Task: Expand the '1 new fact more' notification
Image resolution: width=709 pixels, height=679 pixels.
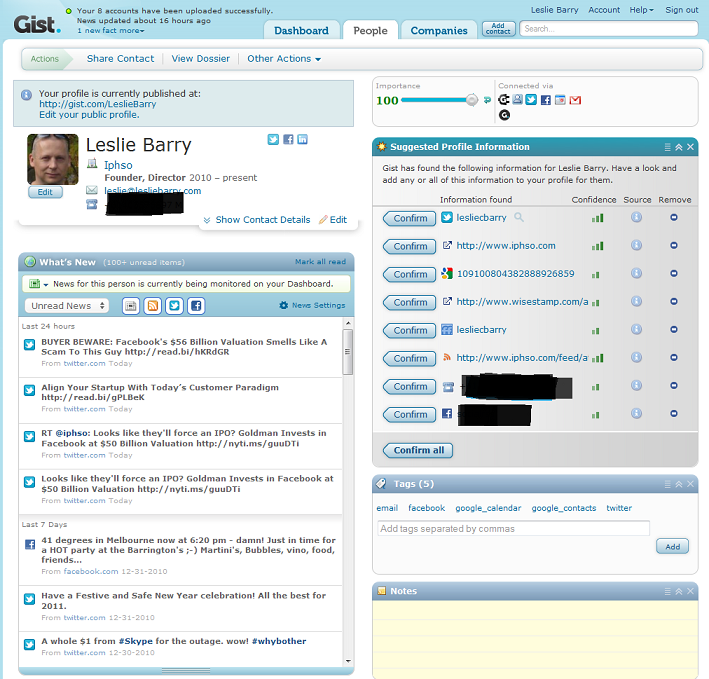Action: pyautogui.click(x=111, y=31)
